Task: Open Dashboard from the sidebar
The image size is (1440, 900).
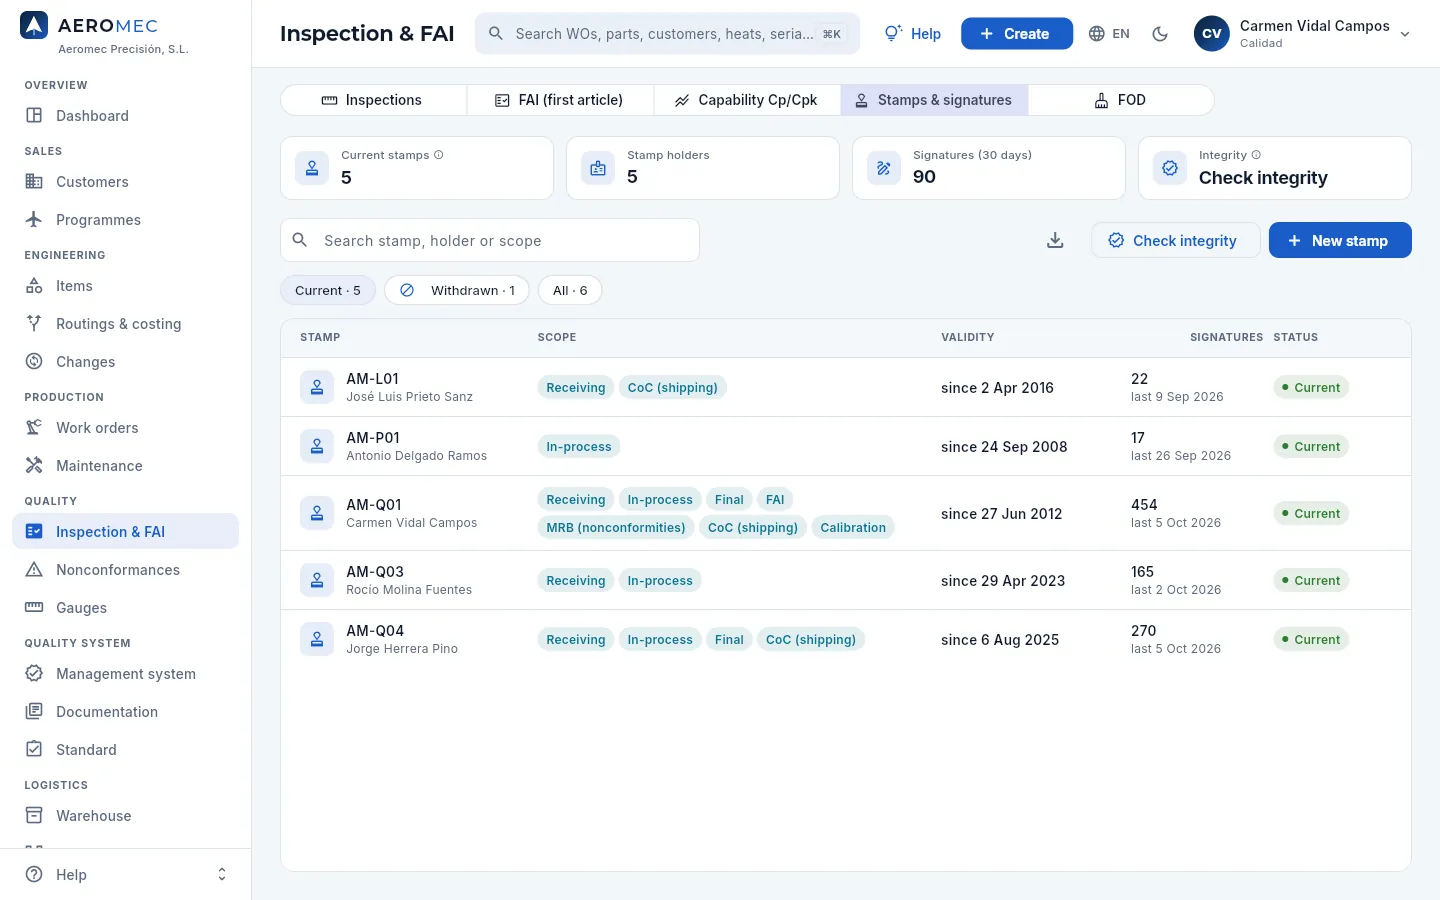Action: 125,116
